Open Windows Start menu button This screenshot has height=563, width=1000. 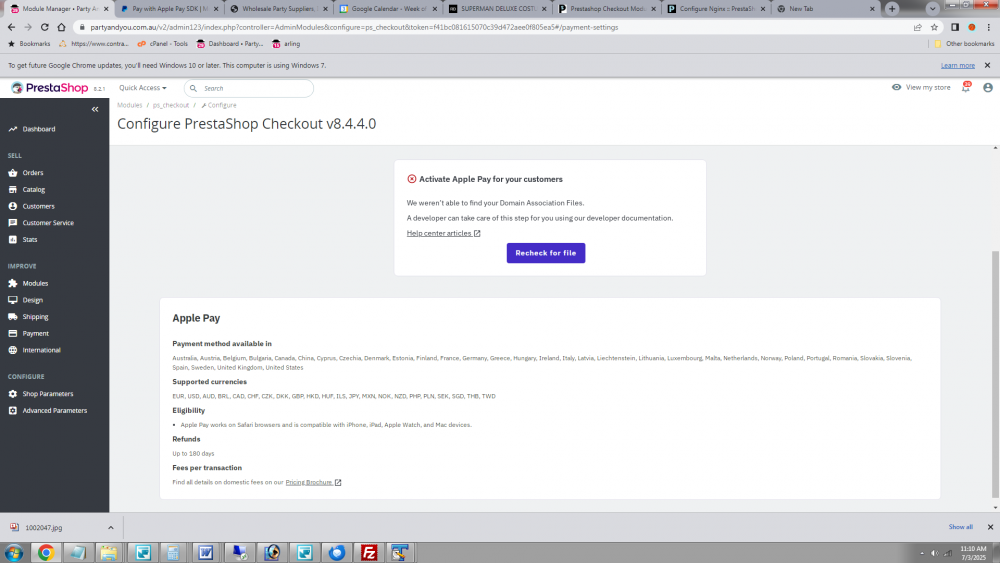tap(13, 552)
